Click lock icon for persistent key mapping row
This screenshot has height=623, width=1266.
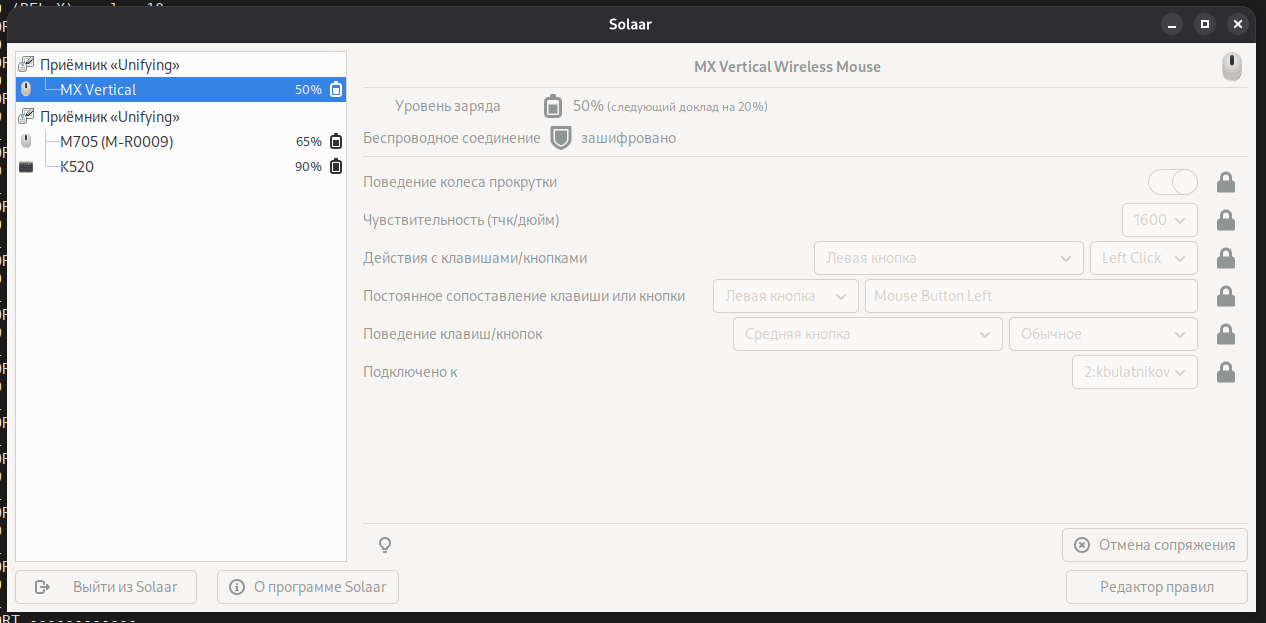pos(1225,296)
